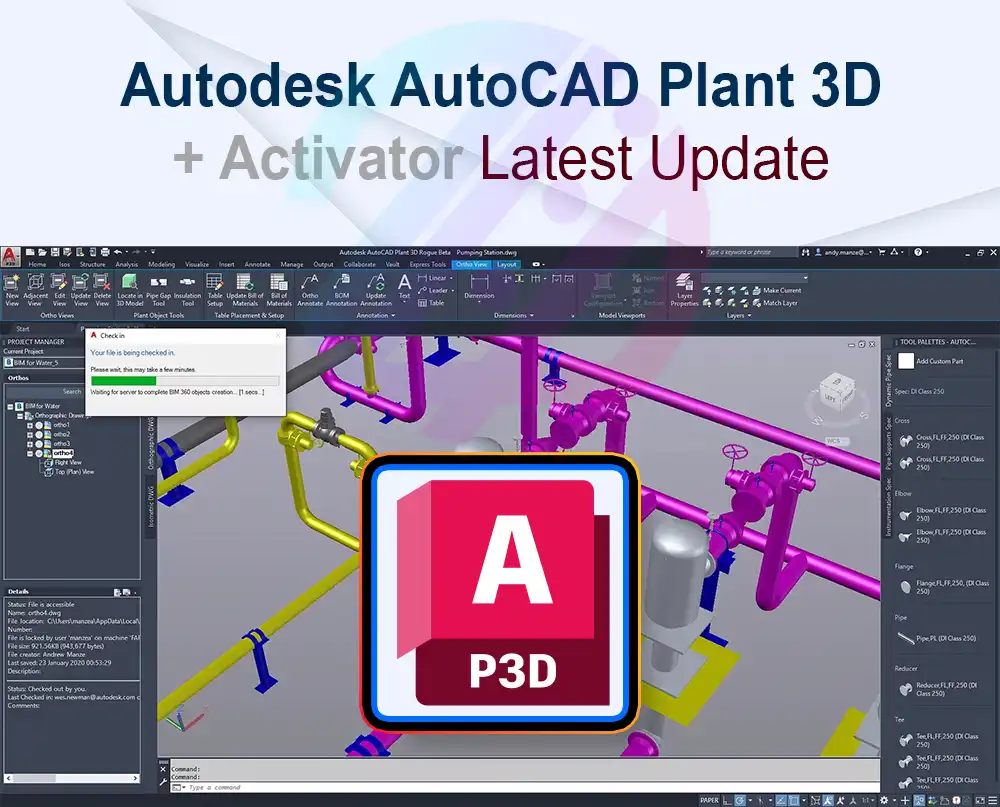The height and width of the screenshot is (807, 1000).
Task: Activate the Pipe Gap Tool
Action: tap(158, 287)
